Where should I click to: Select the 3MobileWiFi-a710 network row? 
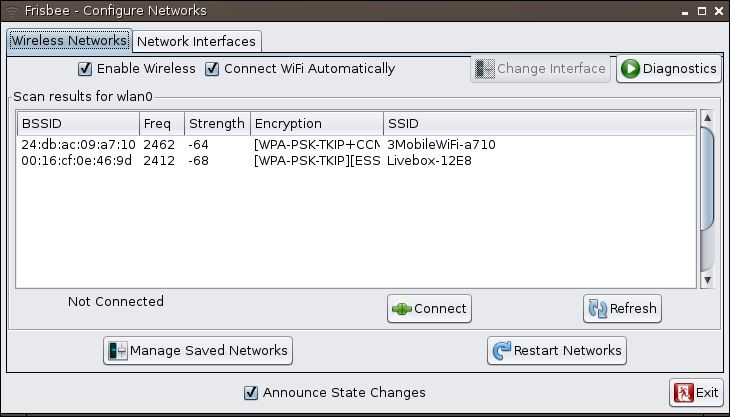441,144
